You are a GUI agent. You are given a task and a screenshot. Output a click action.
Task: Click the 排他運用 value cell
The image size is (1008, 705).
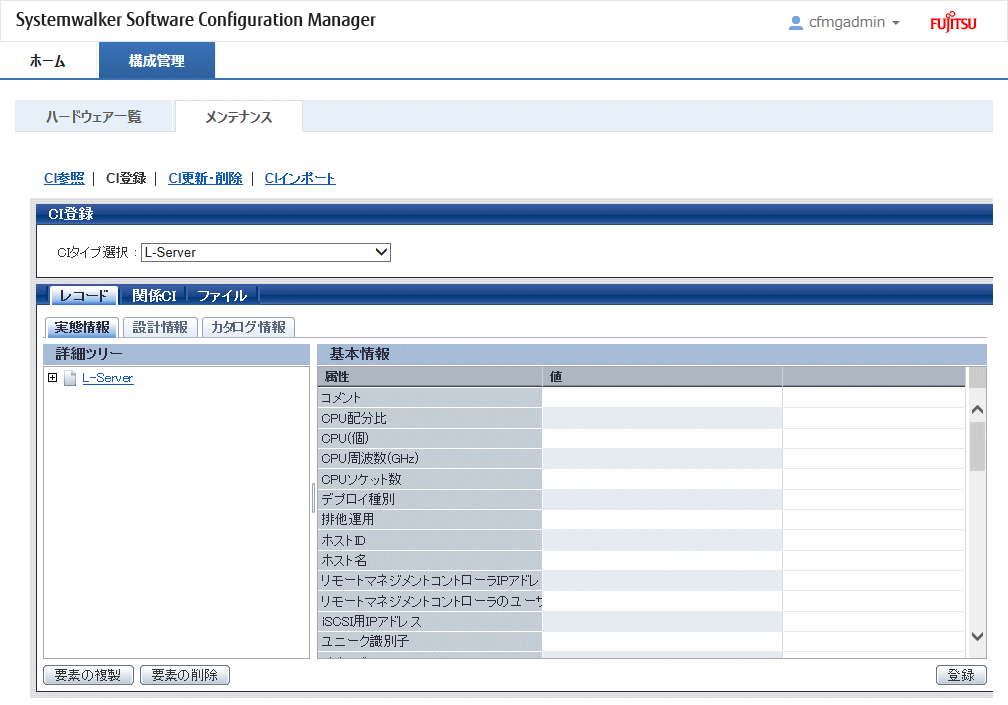point(662,520)
